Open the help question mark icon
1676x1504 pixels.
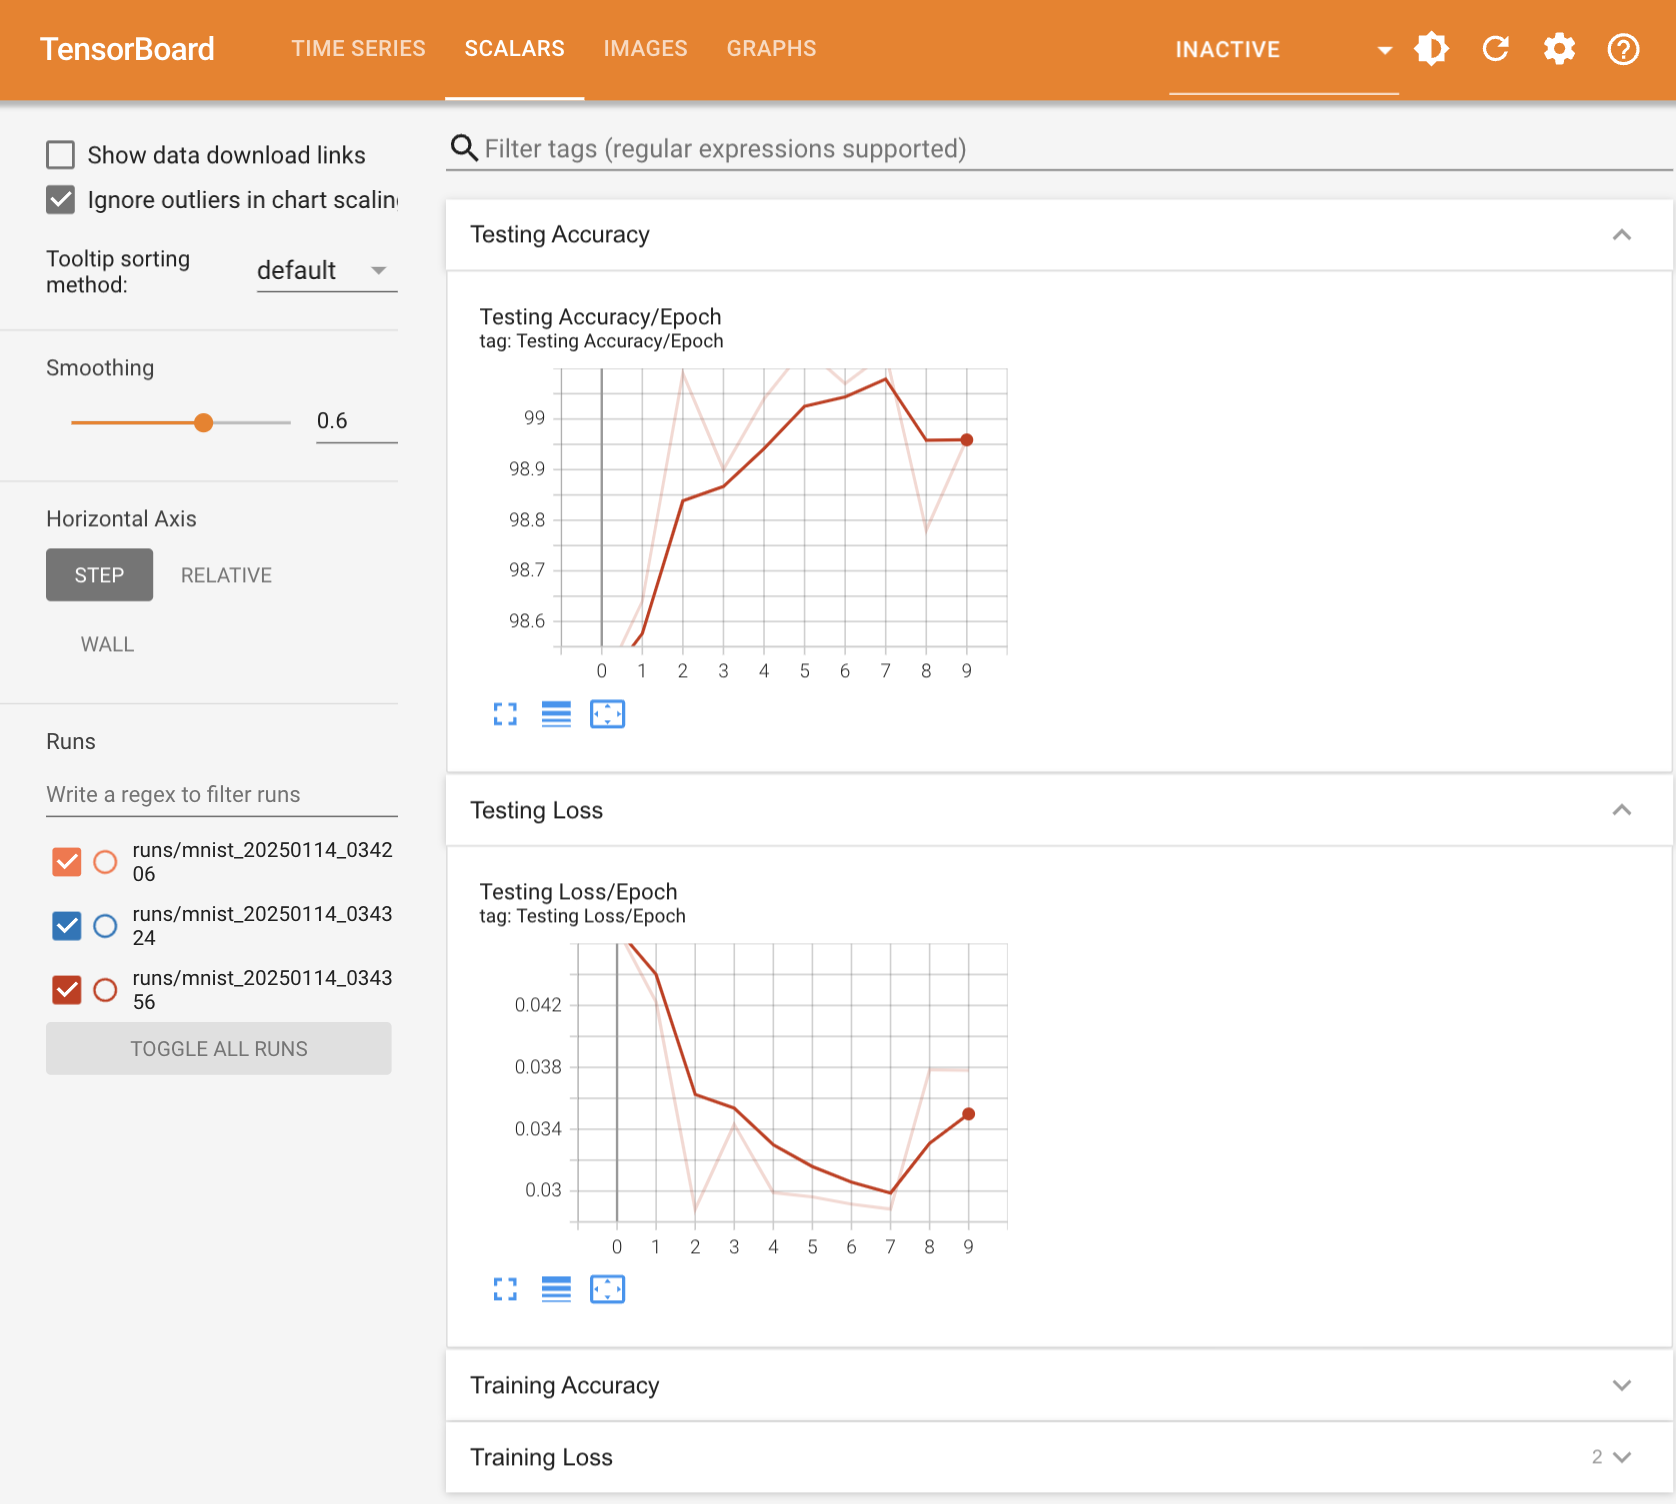click(x=1623, y=49)
